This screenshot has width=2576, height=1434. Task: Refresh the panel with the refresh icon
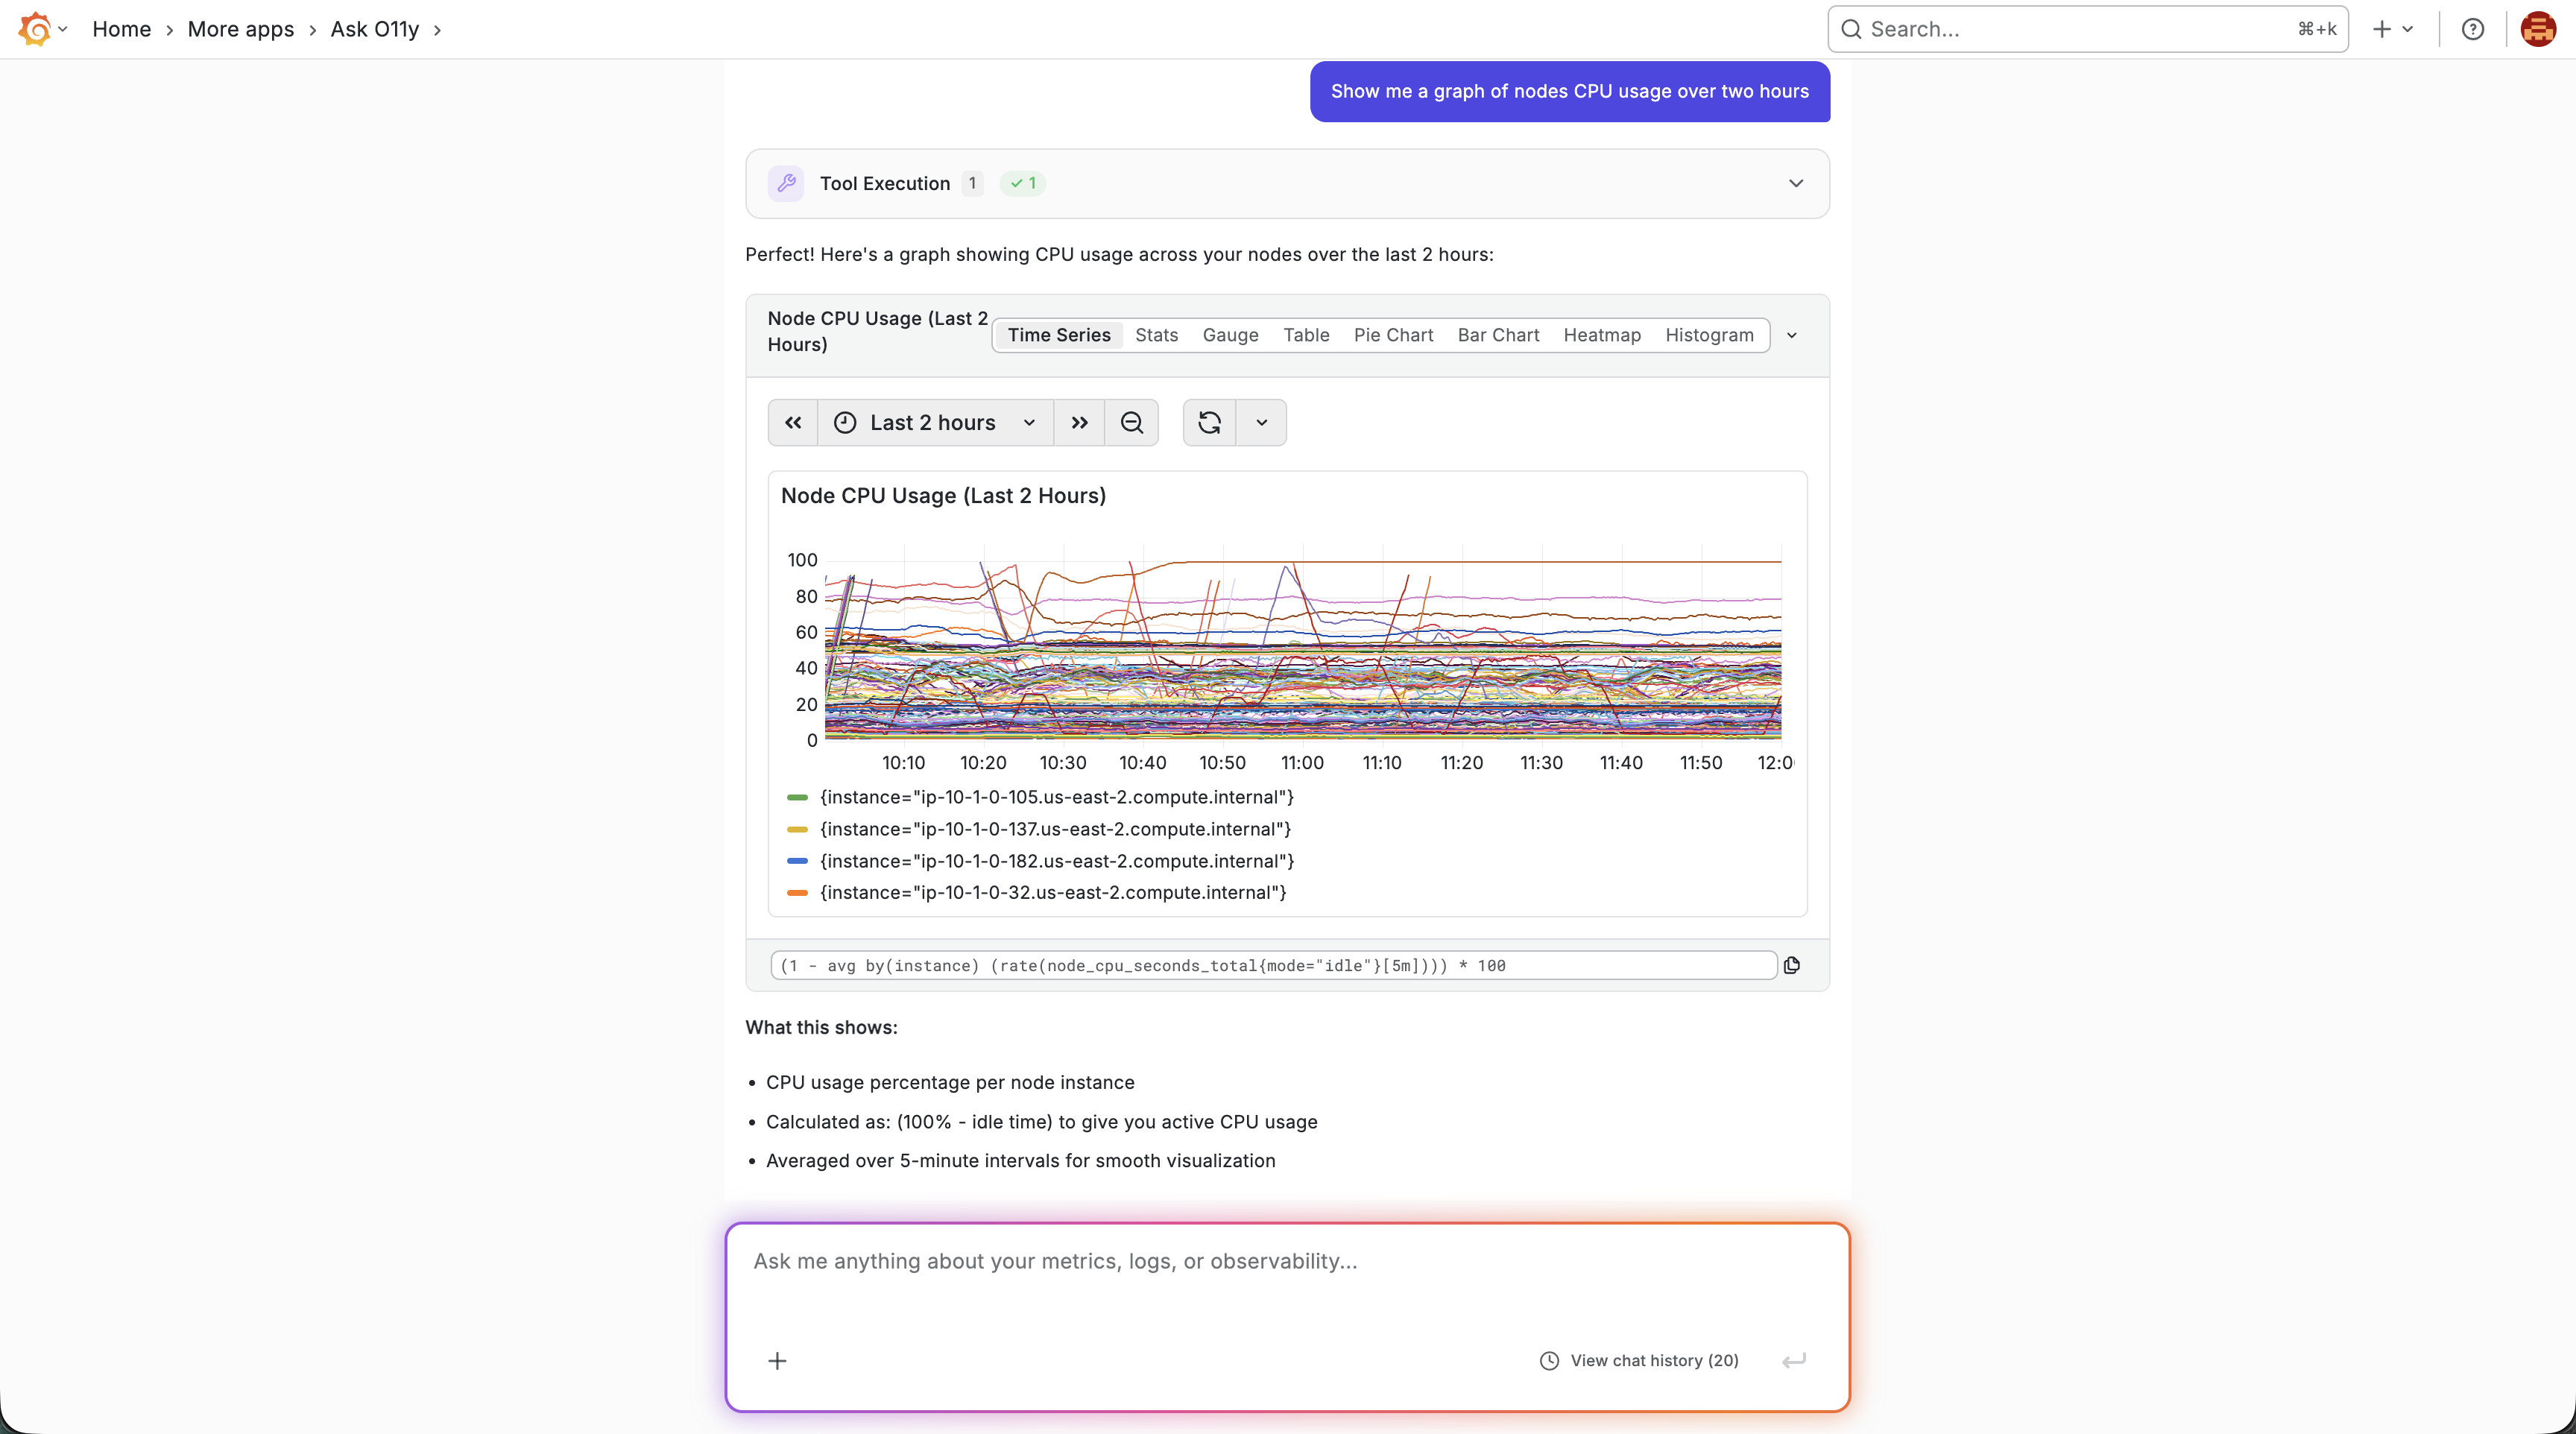click(1209, 423)
